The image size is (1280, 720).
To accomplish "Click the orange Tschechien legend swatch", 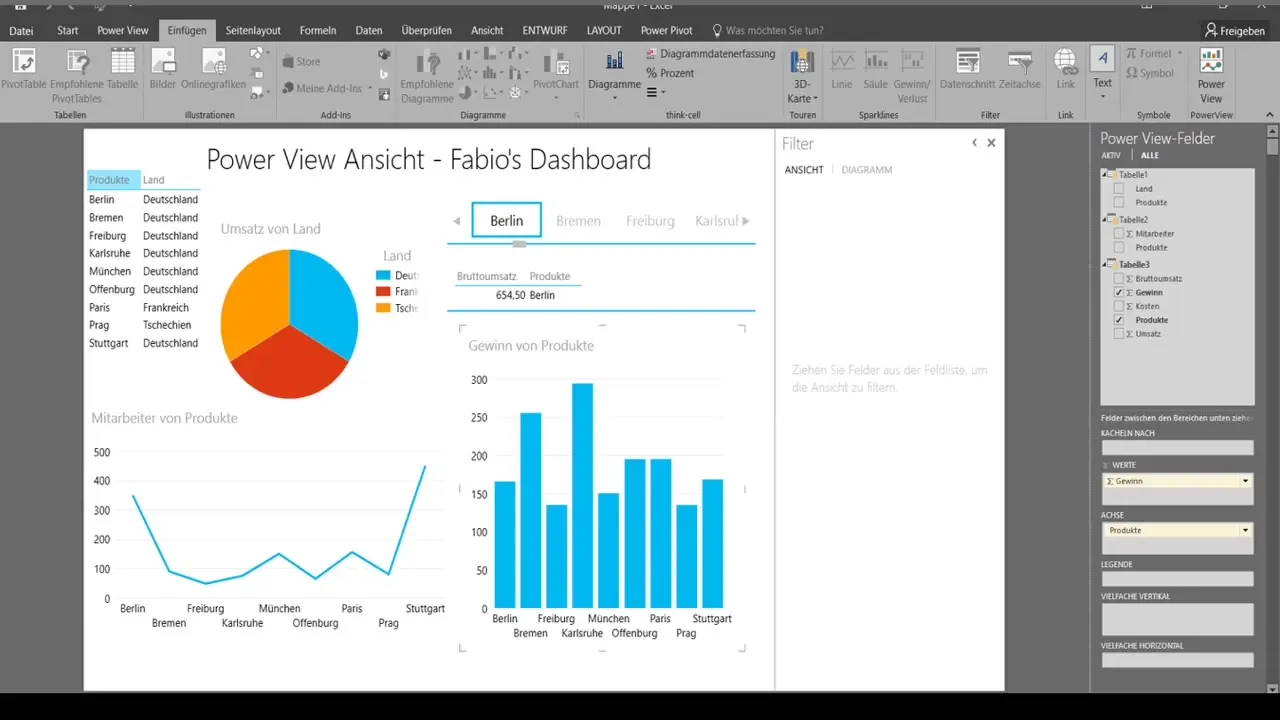I will pyautogui.click(x=383, y=308).
